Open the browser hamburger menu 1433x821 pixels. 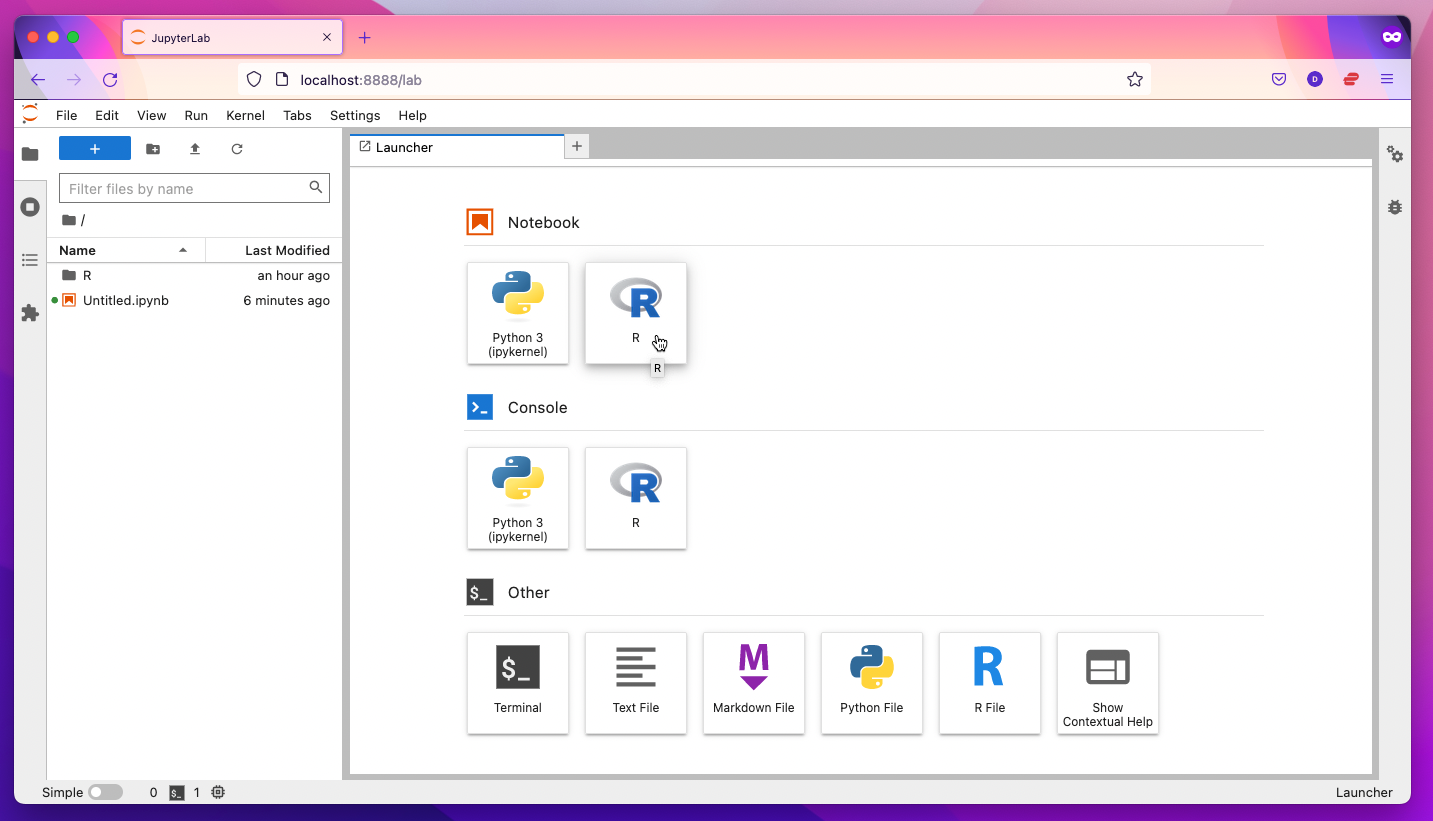(1387, 80)
